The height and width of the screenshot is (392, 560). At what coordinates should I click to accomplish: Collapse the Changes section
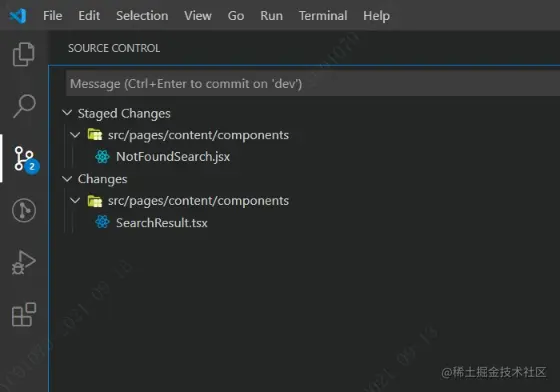pos(67,179)
